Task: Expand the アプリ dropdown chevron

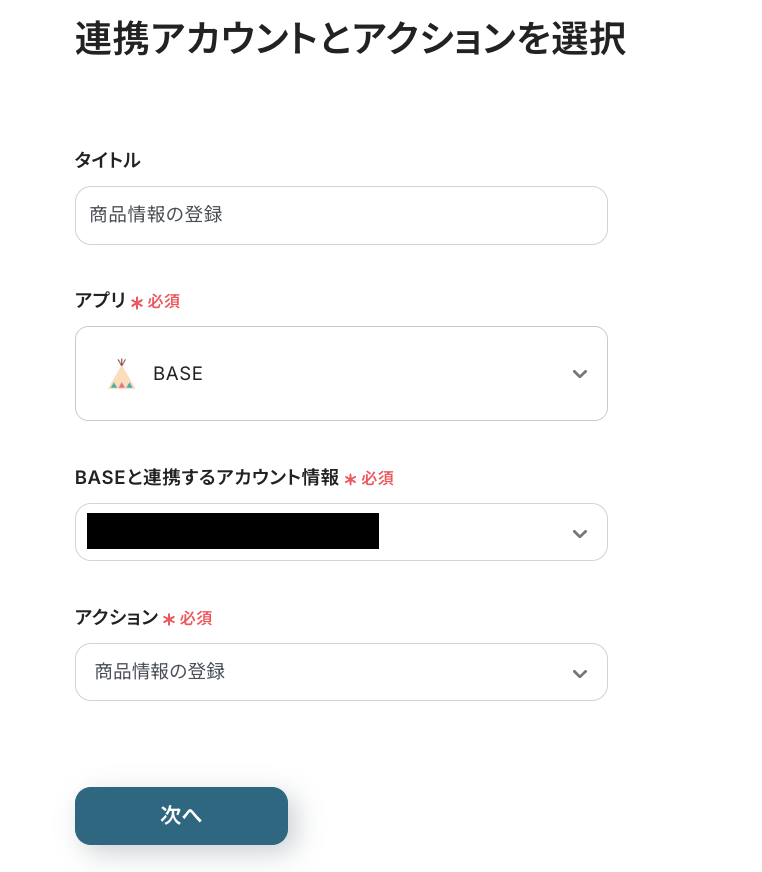Action: coord(579,374)
